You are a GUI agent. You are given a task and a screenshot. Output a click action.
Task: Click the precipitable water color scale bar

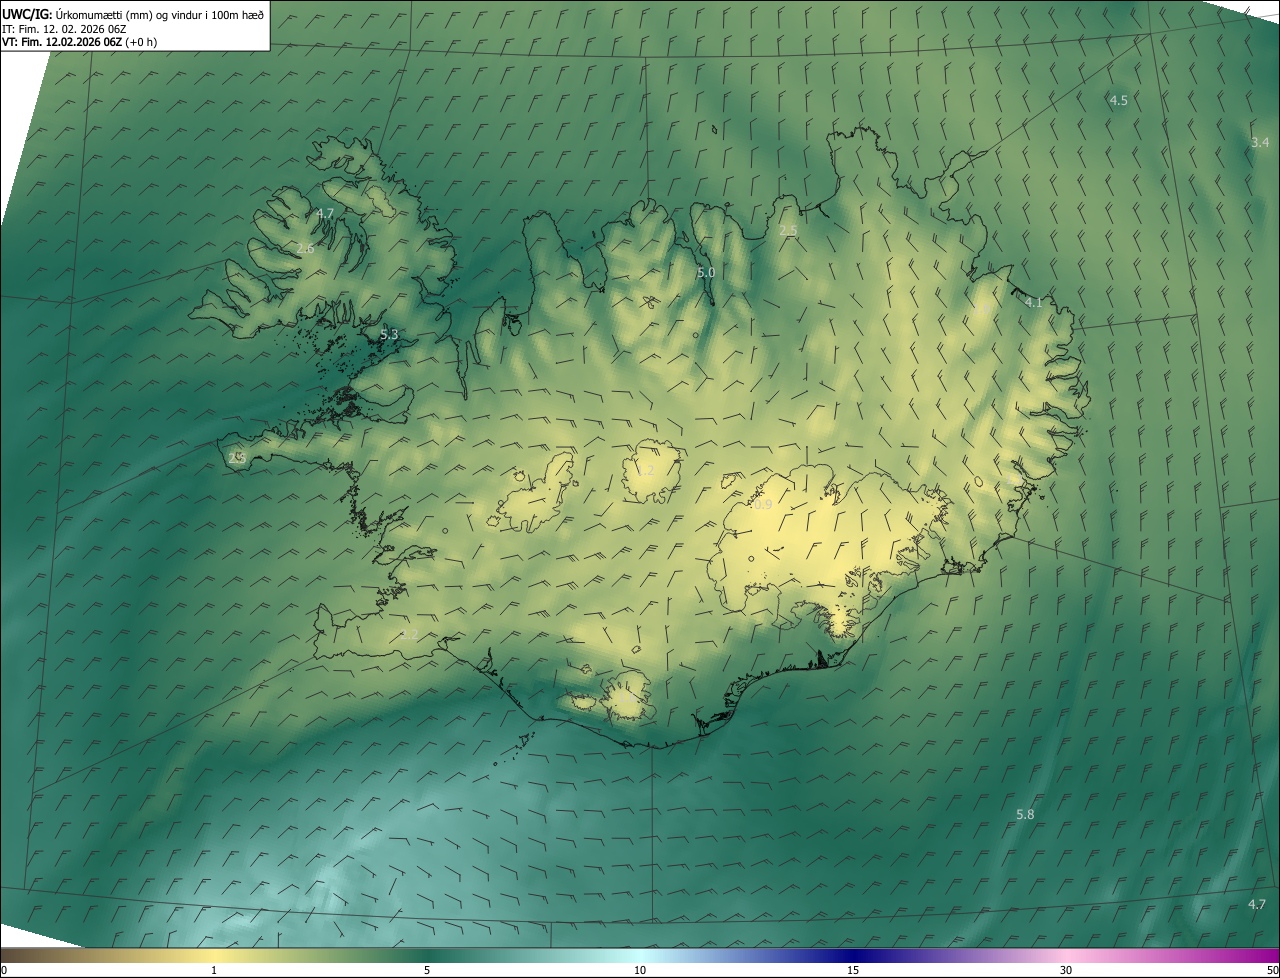tap(640, 955)
